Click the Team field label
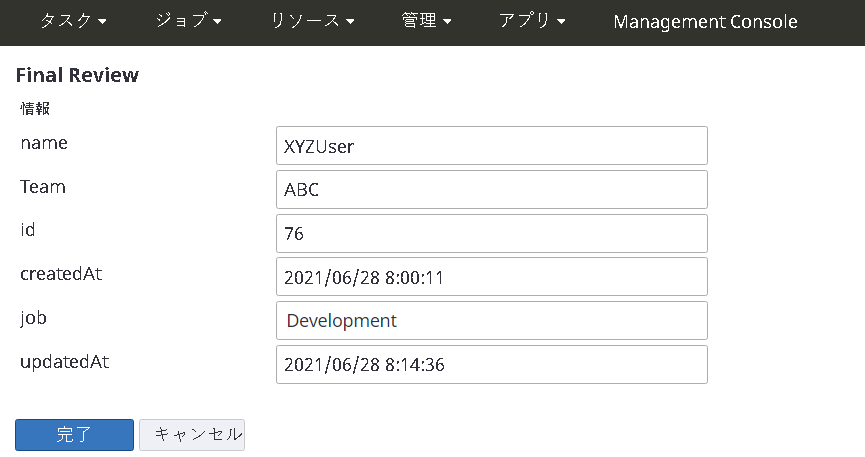865x457 pixels. pos(42,186)
